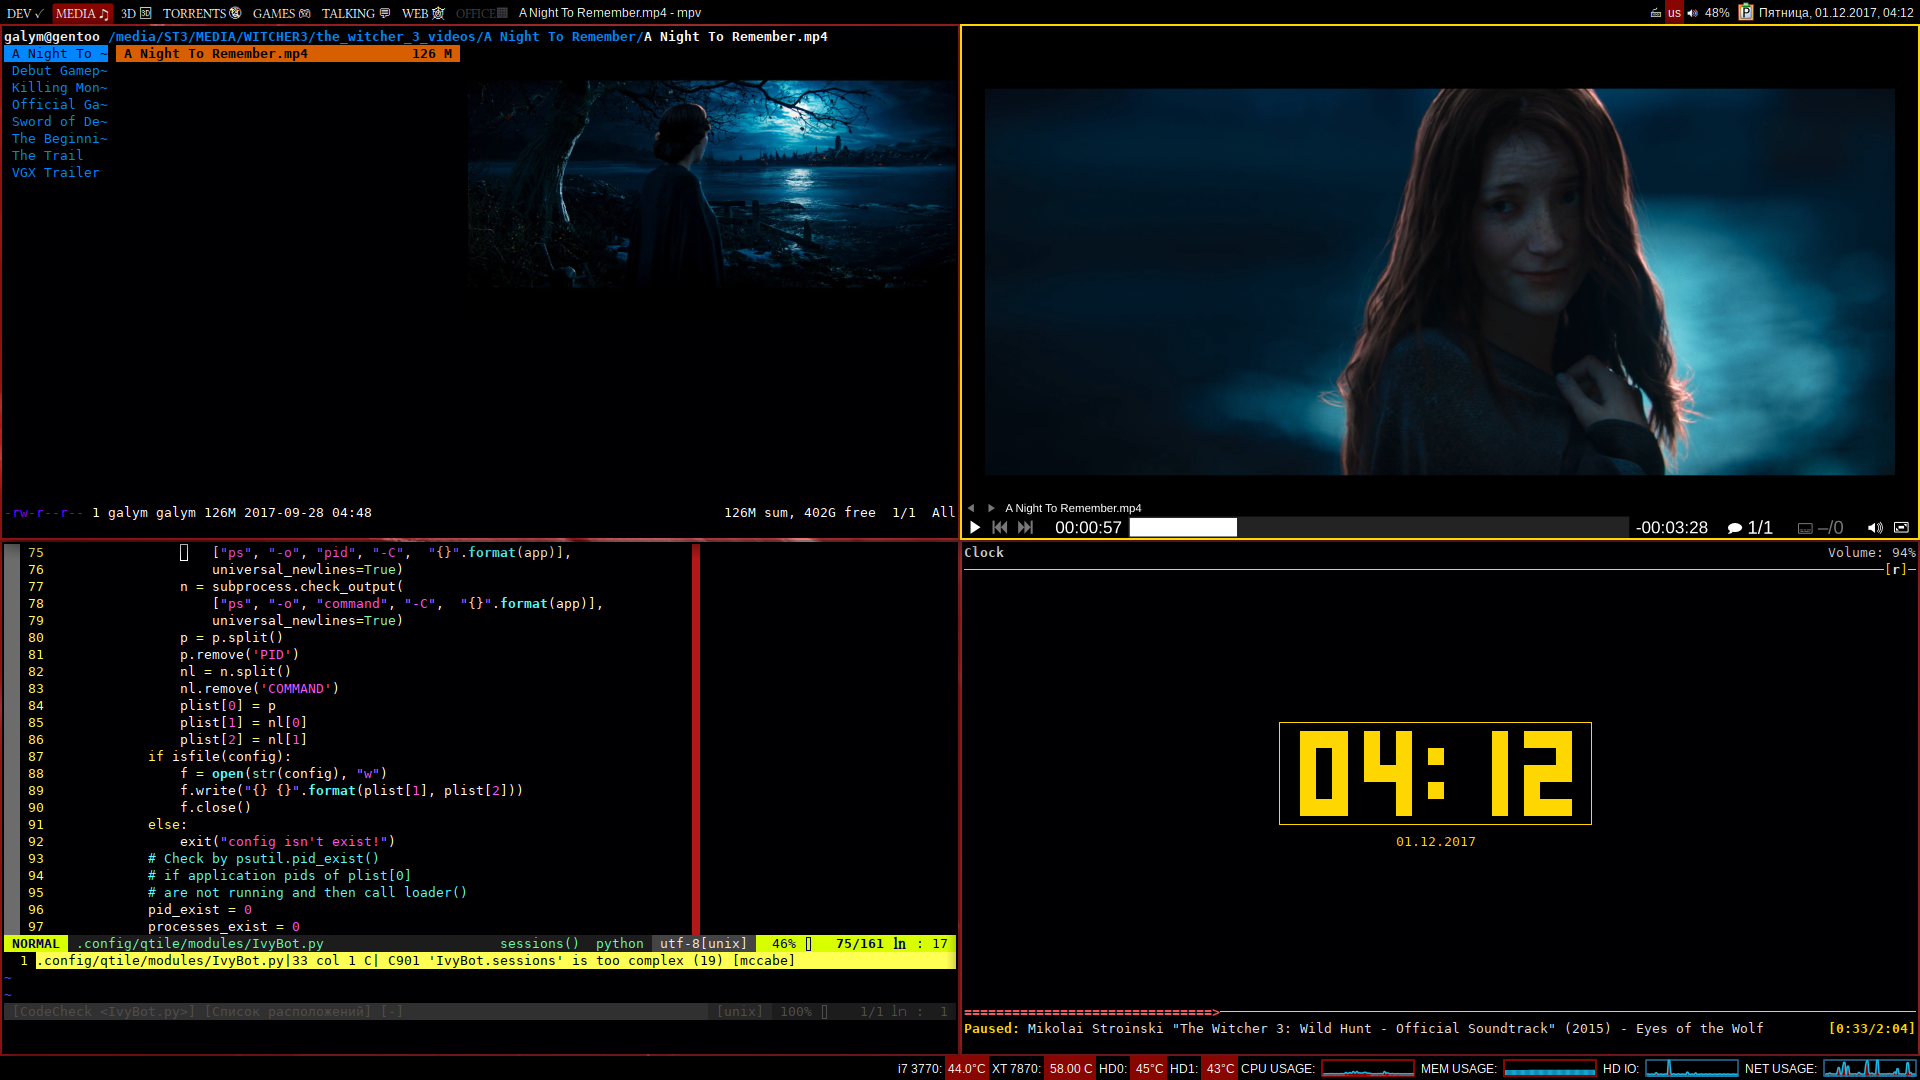
Task: Select 'The Beginni~' folder in ranger
Action: 59,139
